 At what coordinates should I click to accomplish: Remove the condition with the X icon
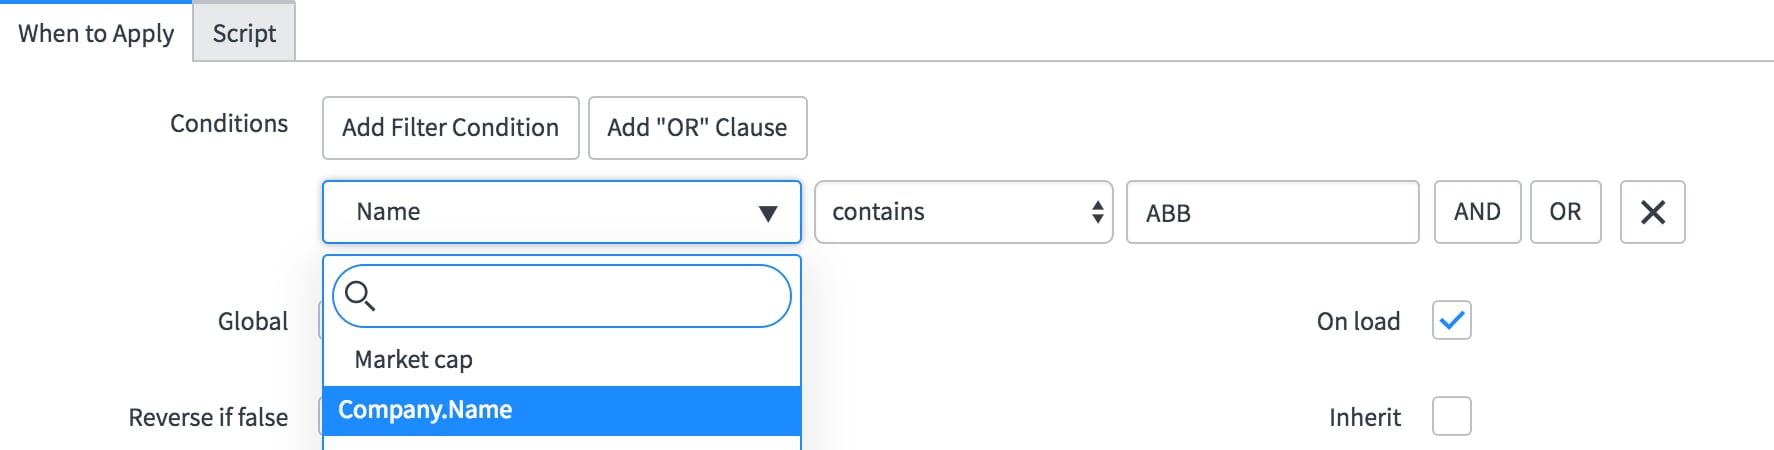[1652, 212]
